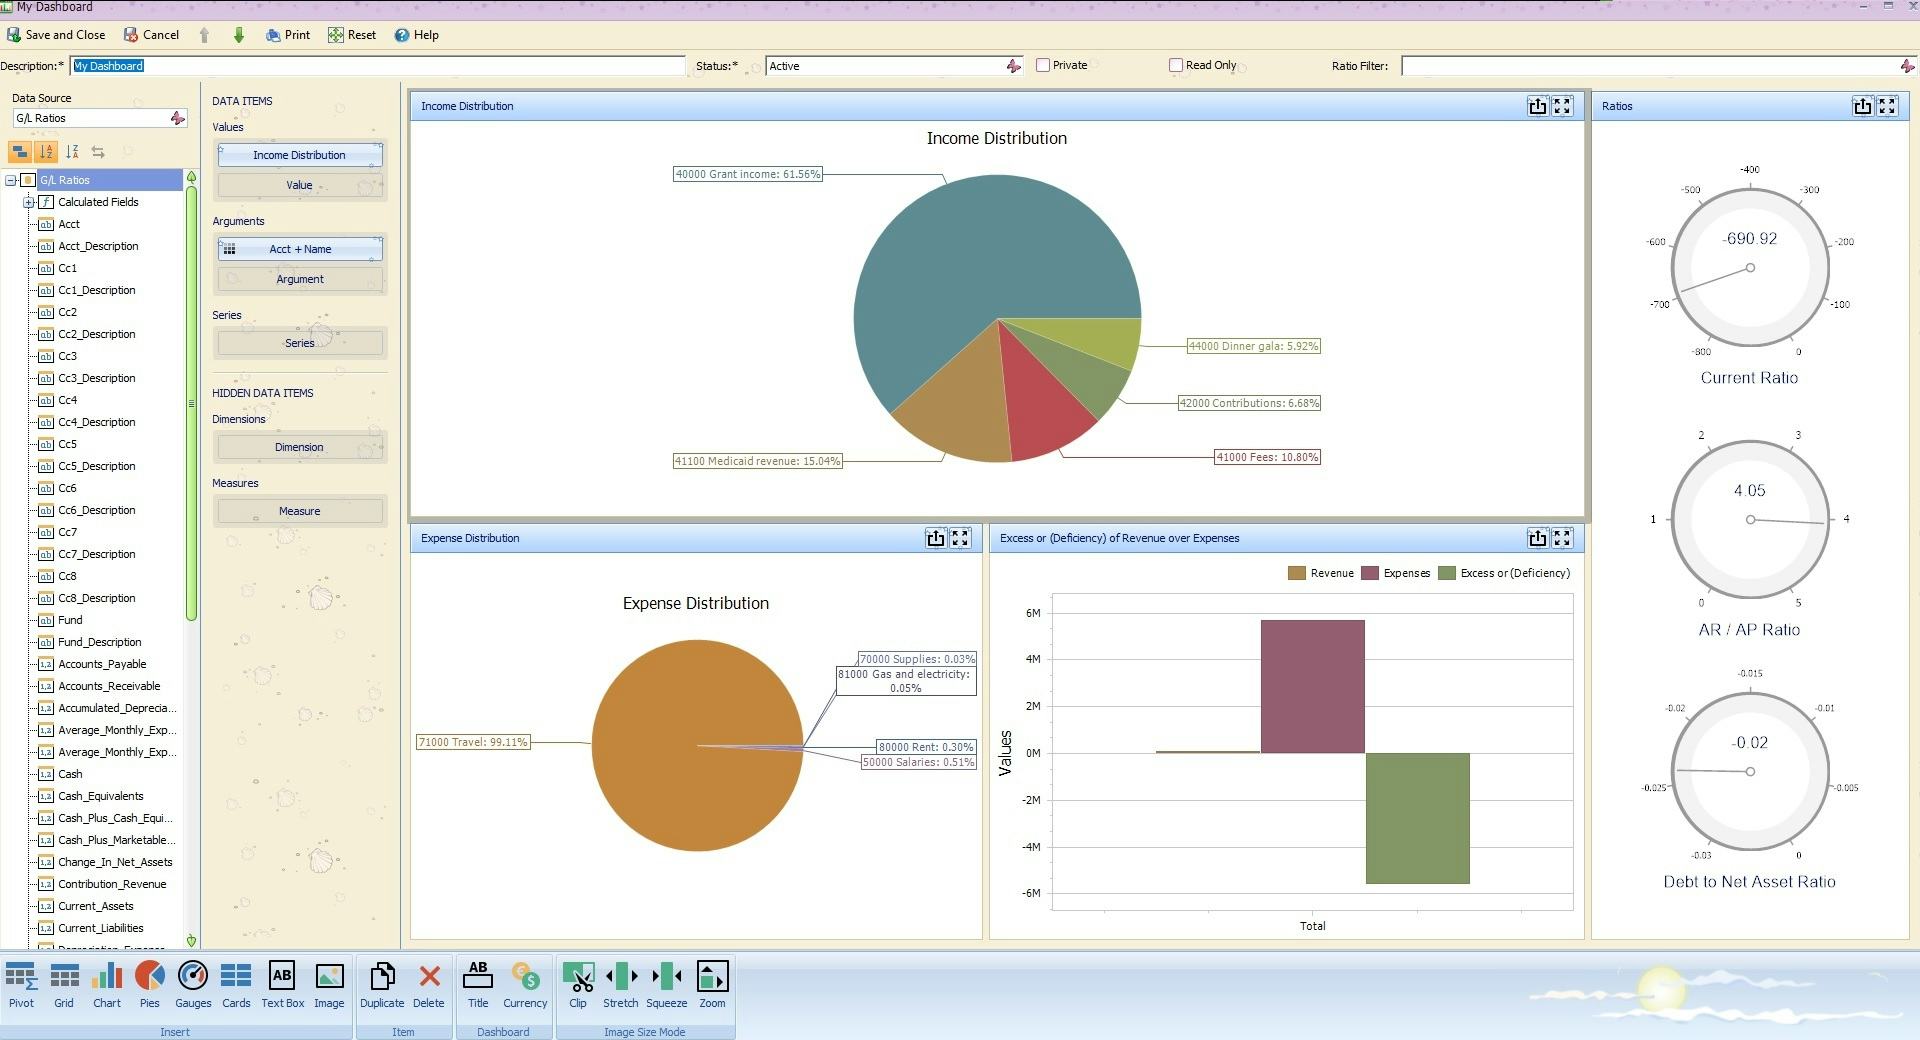Viewport: 1920px width, 1040px height.
Task: Click the Expenses legend color swatch
Action: tap(1370, 573)
